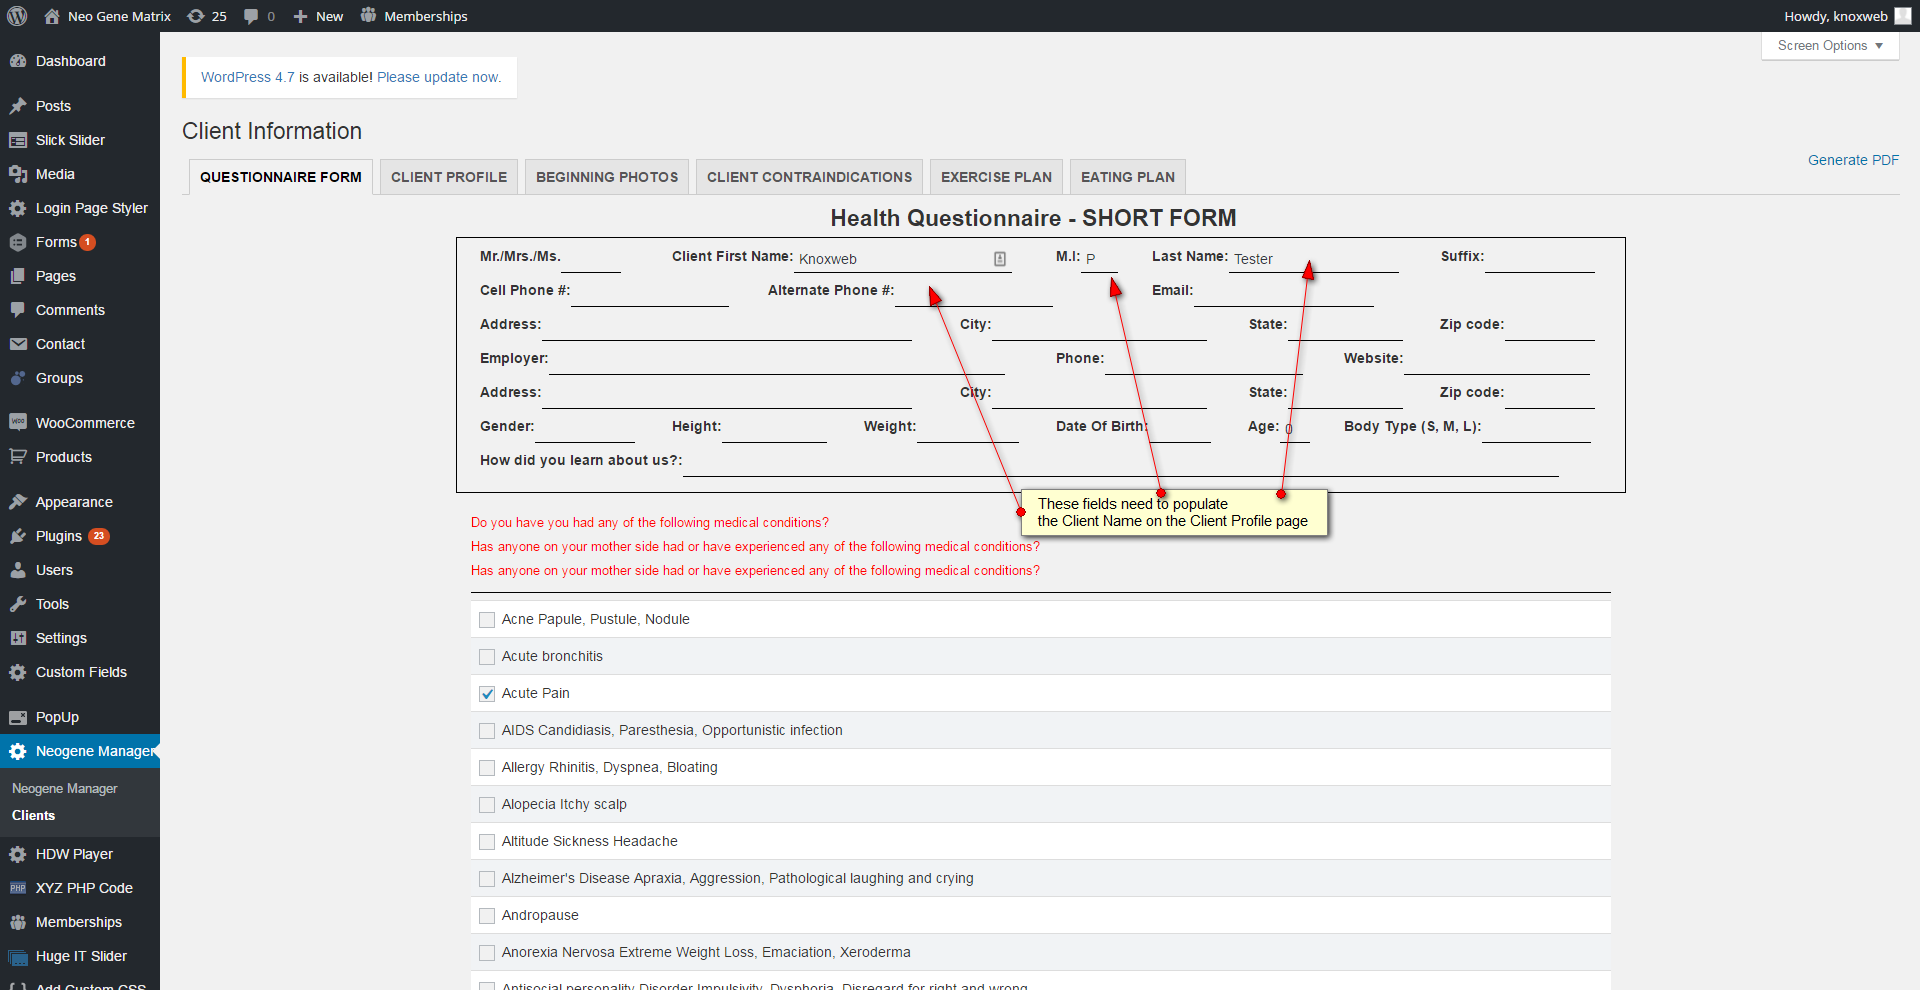Switch to the Client Profile tab
Screen dimensions: 1920x990
click(448, 177)
